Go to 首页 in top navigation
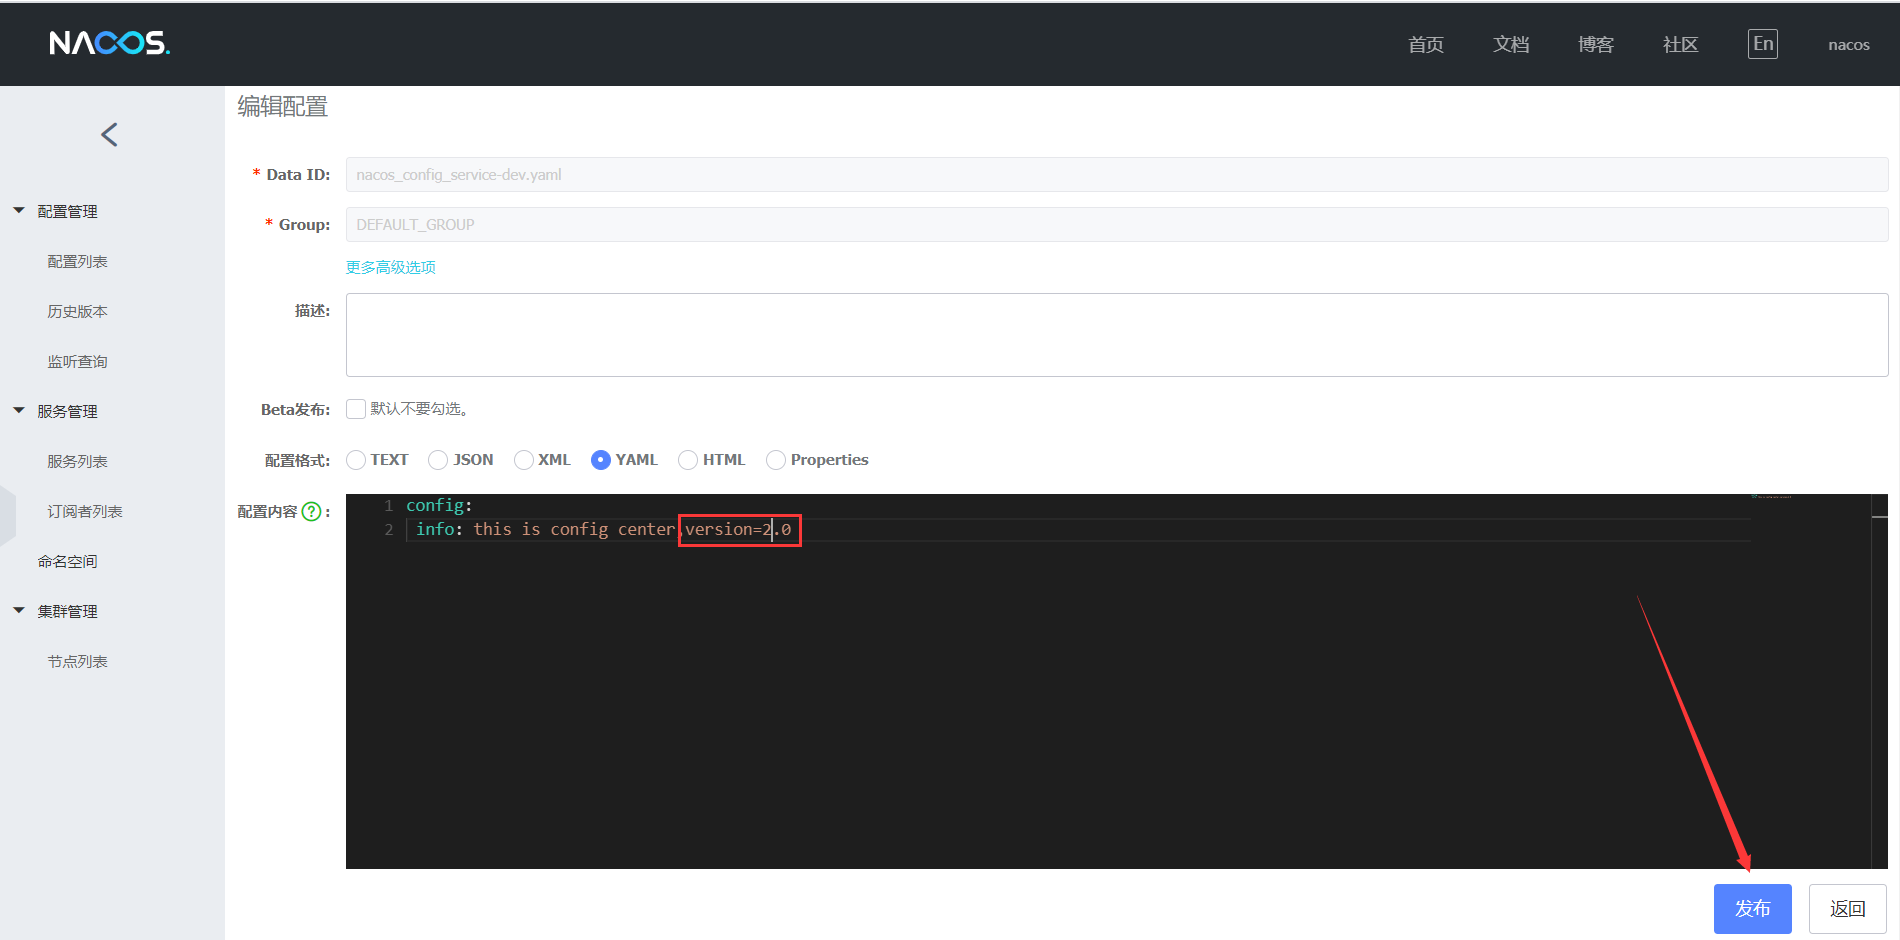 (1426, 44)
